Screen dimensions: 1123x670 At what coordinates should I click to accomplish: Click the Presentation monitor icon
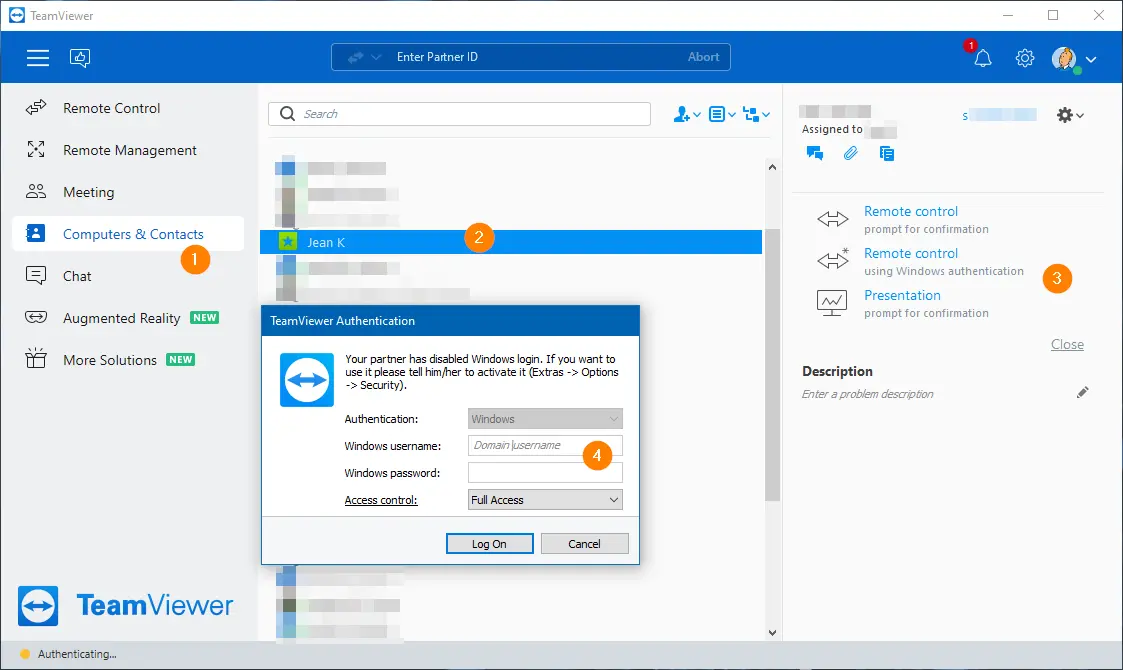click(832, 303)
